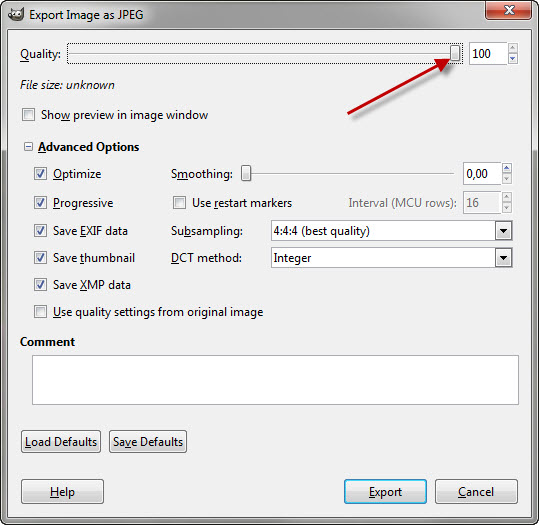Collapse the Advanced Options section

coord(28,147)
